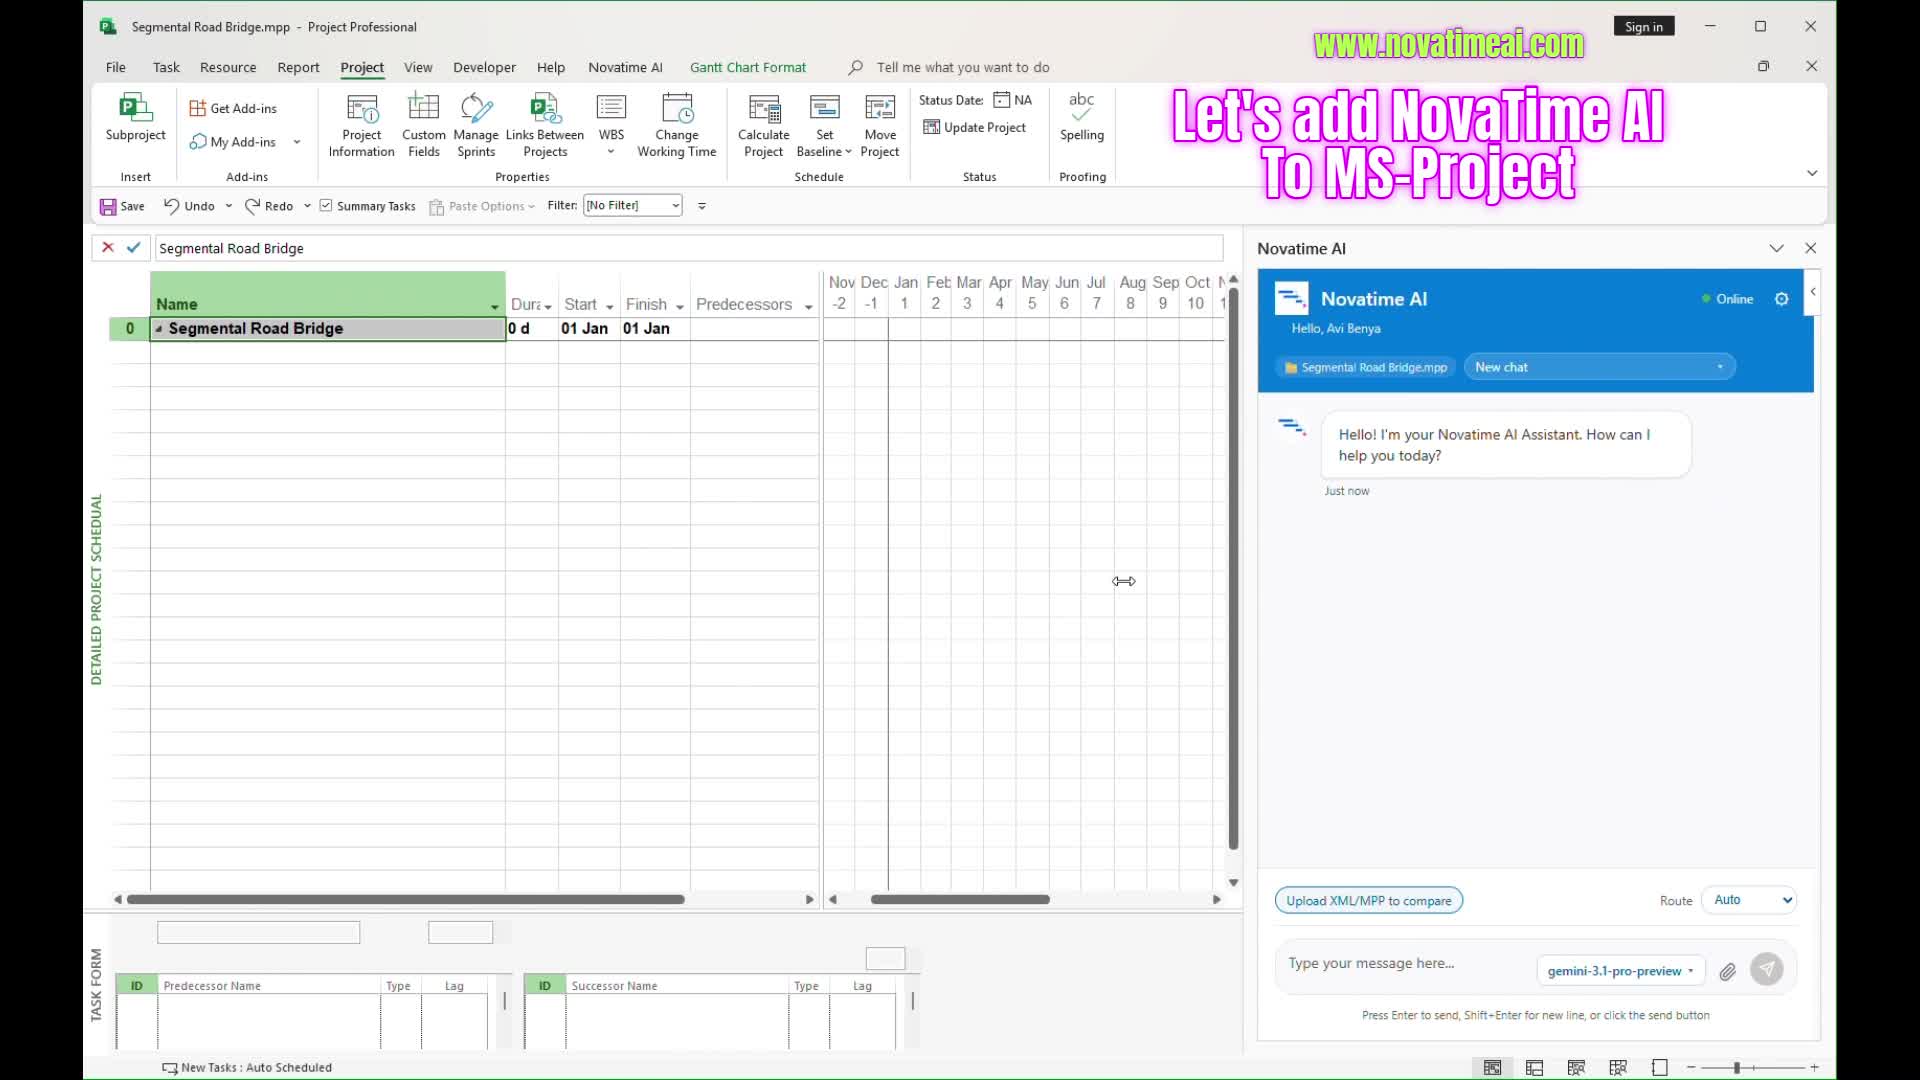Open Get Add-ins
The height and width of the screenshot is (1080, 1920).
click(233, 108)
